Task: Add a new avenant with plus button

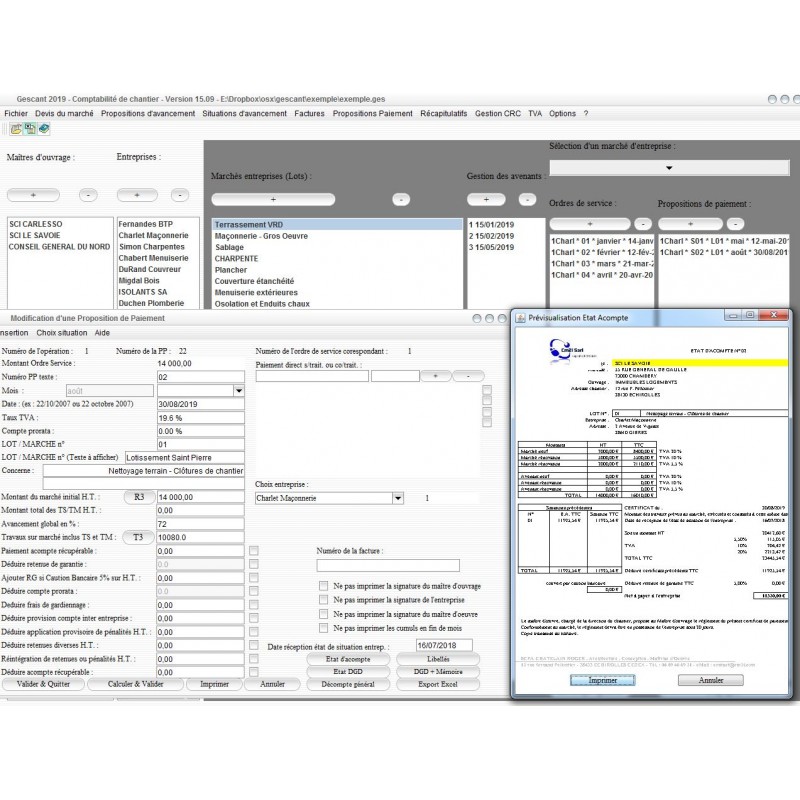Action: pyautogui.click(x=486, y=199)
